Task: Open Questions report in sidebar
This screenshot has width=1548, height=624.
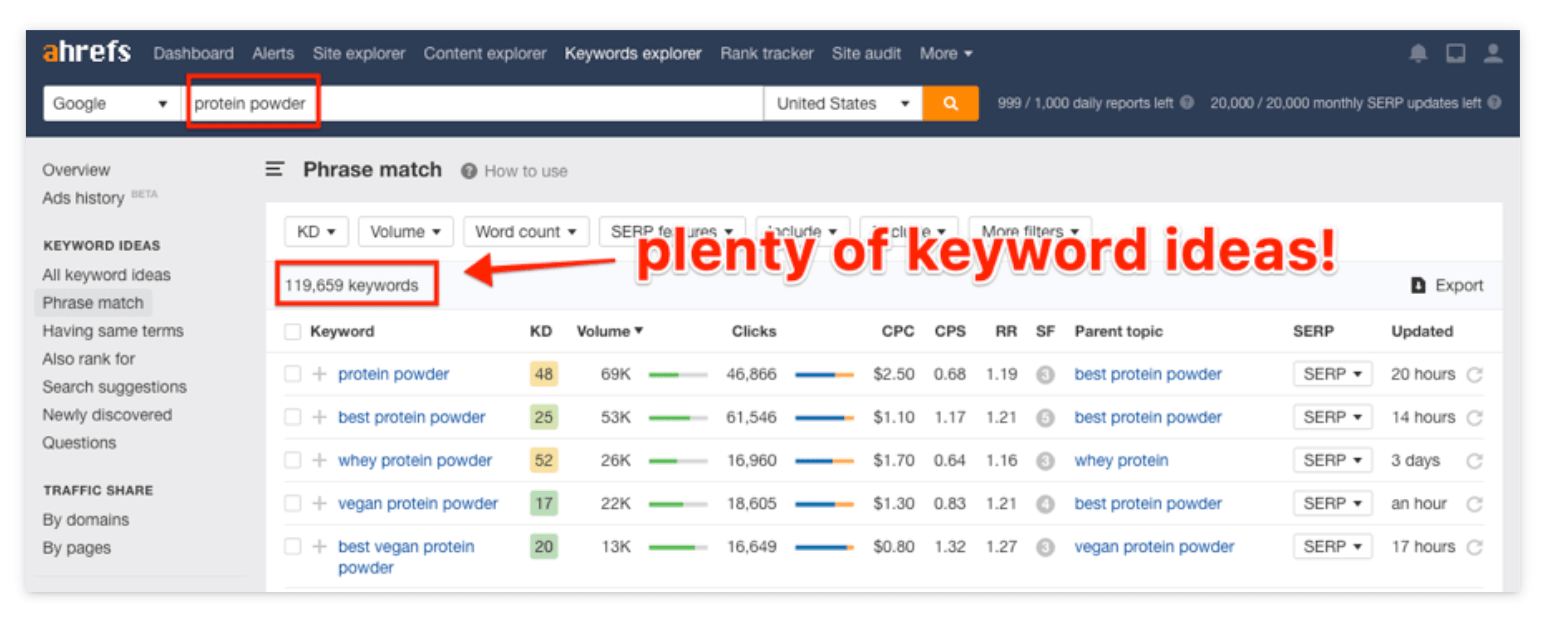Action: pyautogui.click(x=79, y=443)
